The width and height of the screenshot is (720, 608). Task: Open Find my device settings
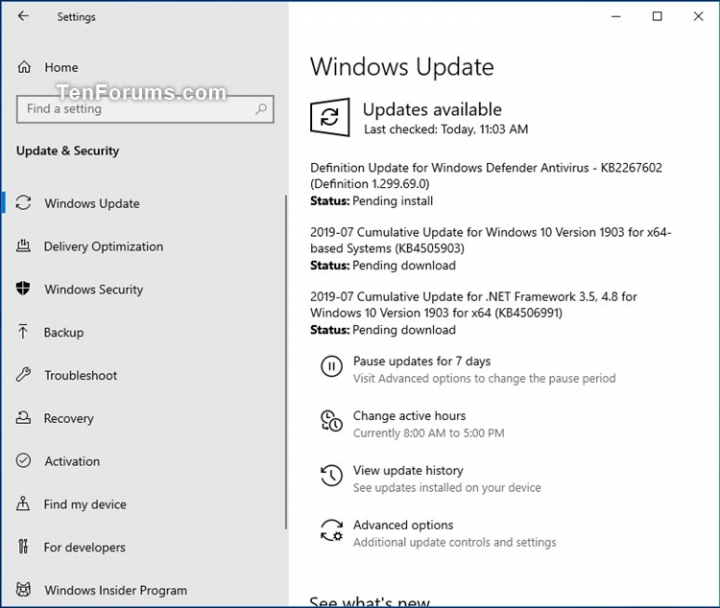(x=85, y=504)
